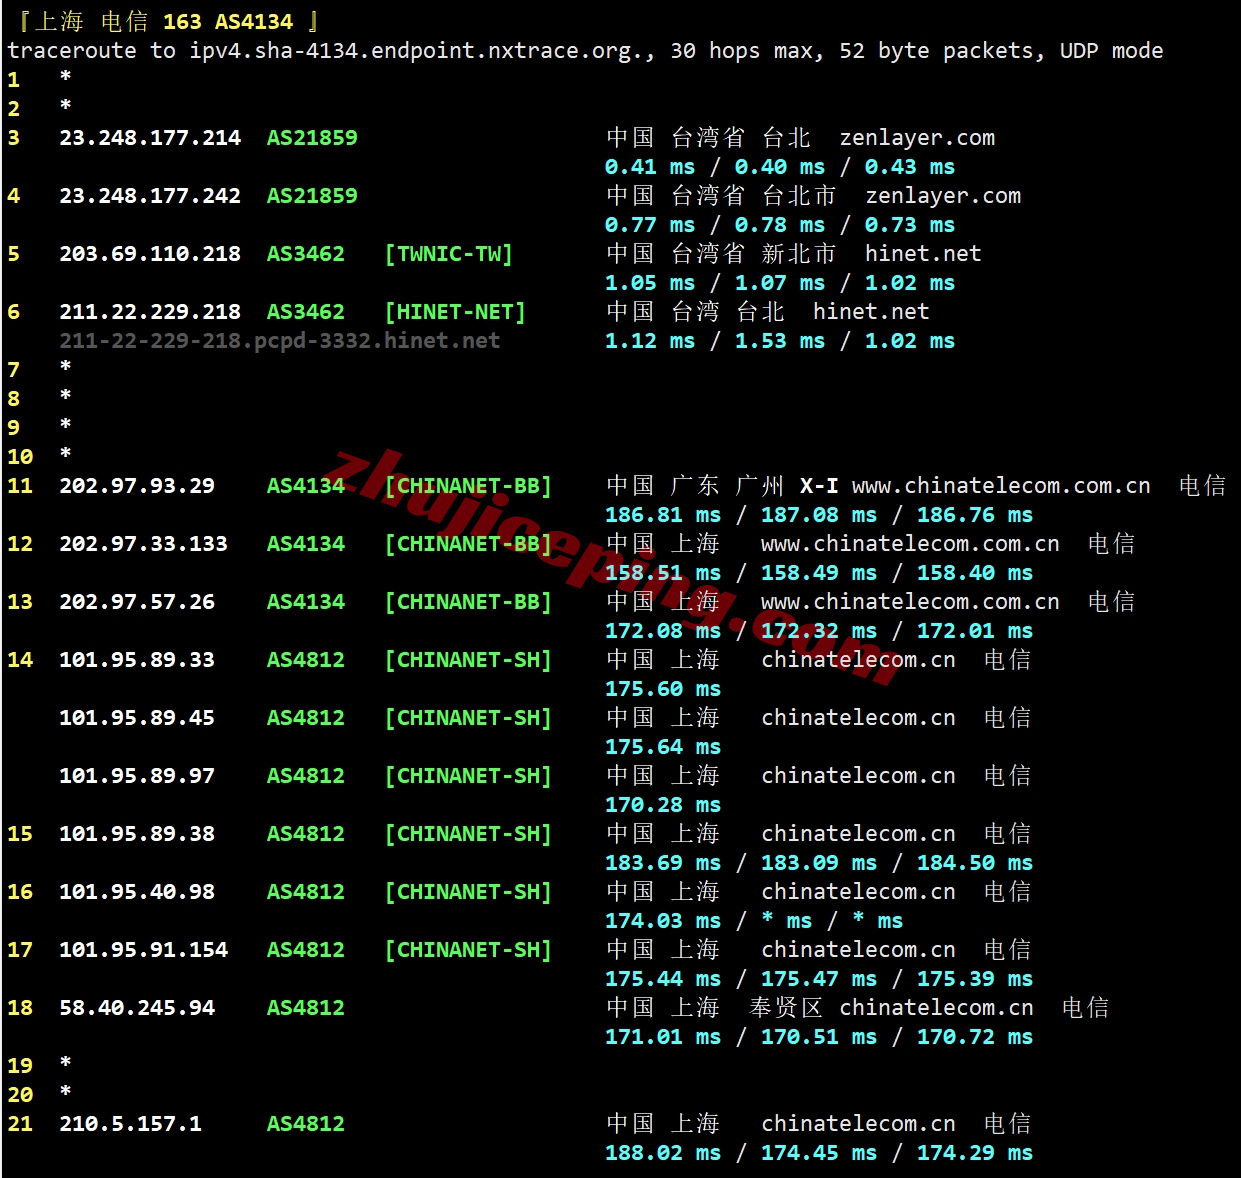
Task: Click the final hop IP 210.5.157.1
Action: point(130,1124)
